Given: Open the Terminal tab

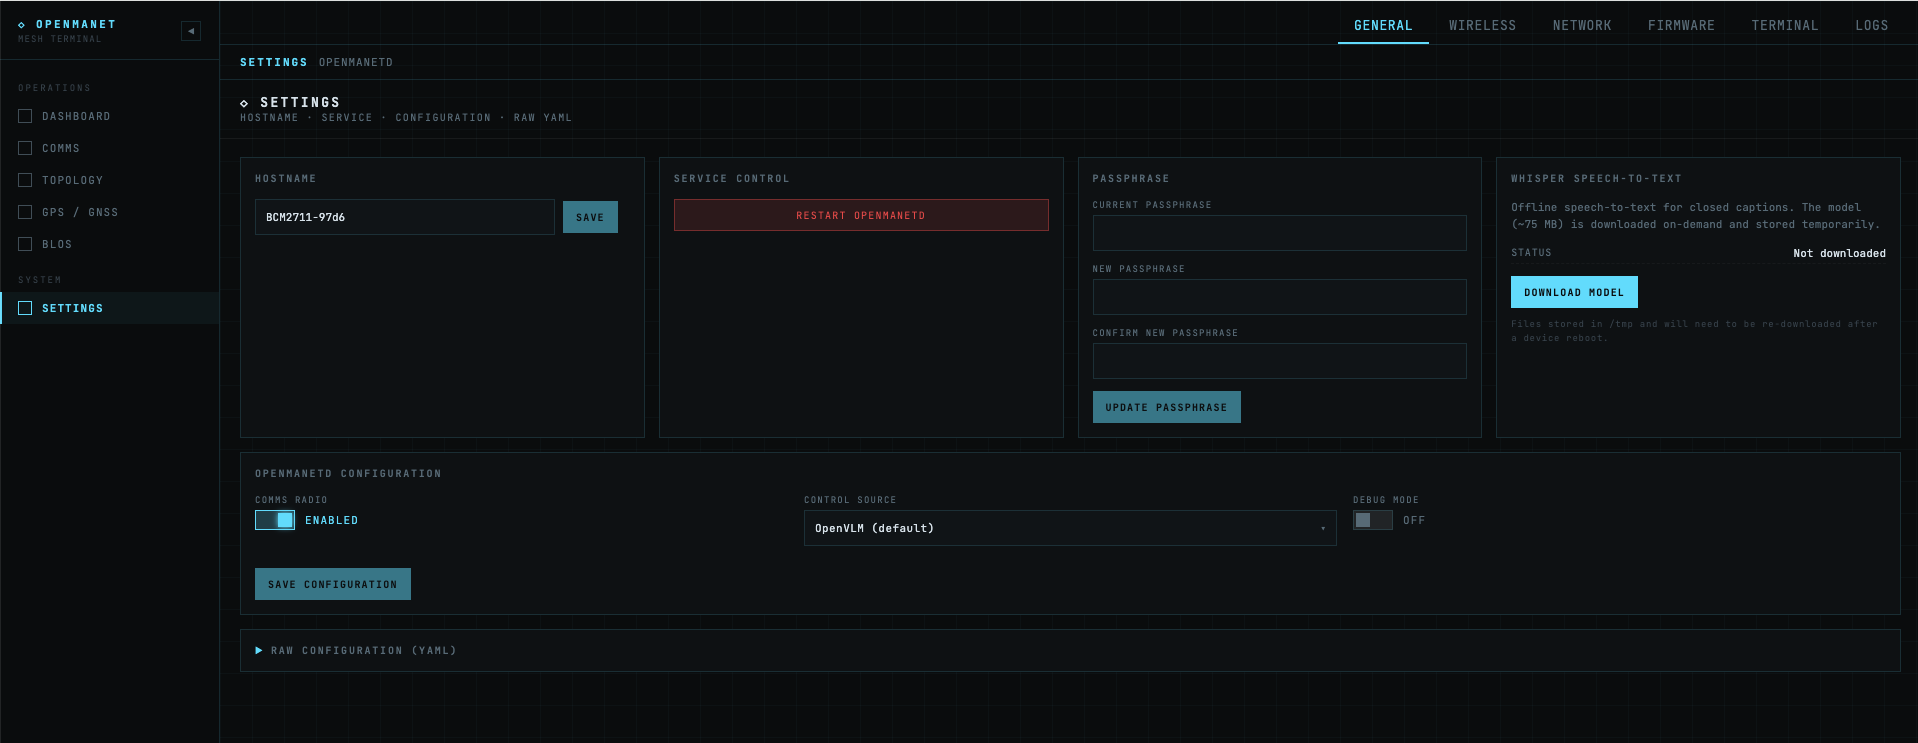Looking at the screenshot, I should pos(1785,26).
